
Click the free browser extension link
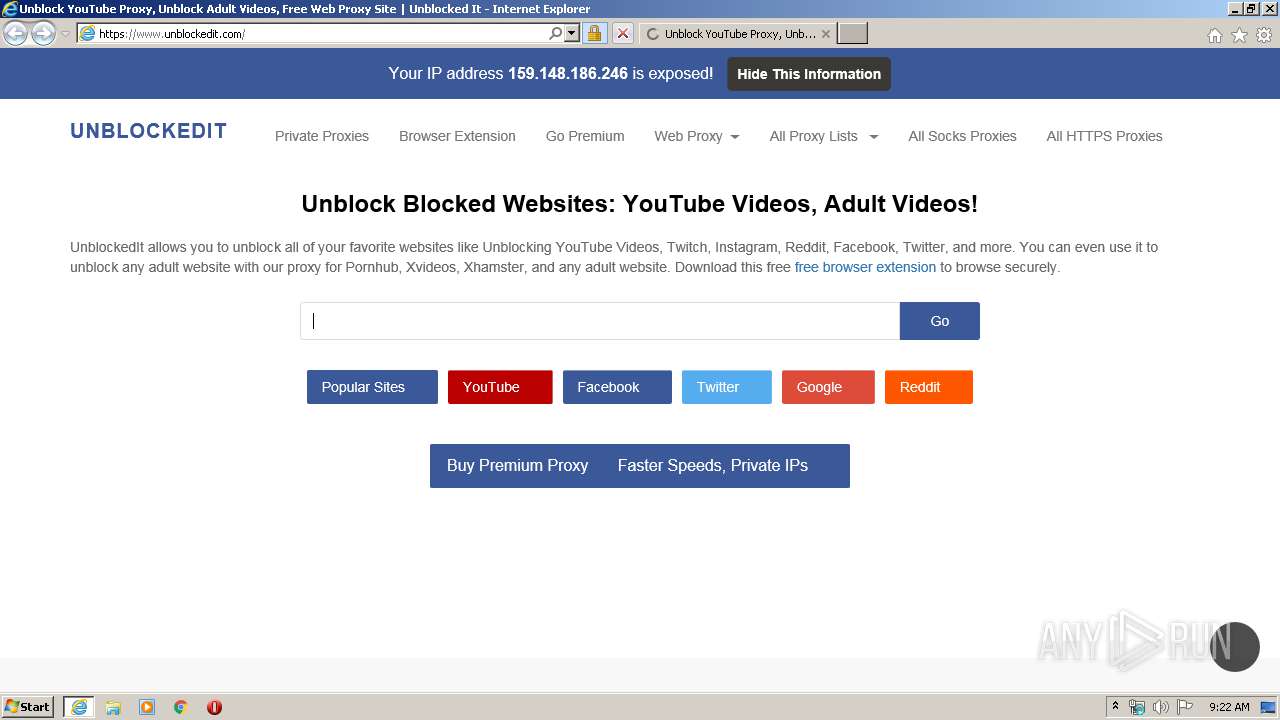[865, 267]
